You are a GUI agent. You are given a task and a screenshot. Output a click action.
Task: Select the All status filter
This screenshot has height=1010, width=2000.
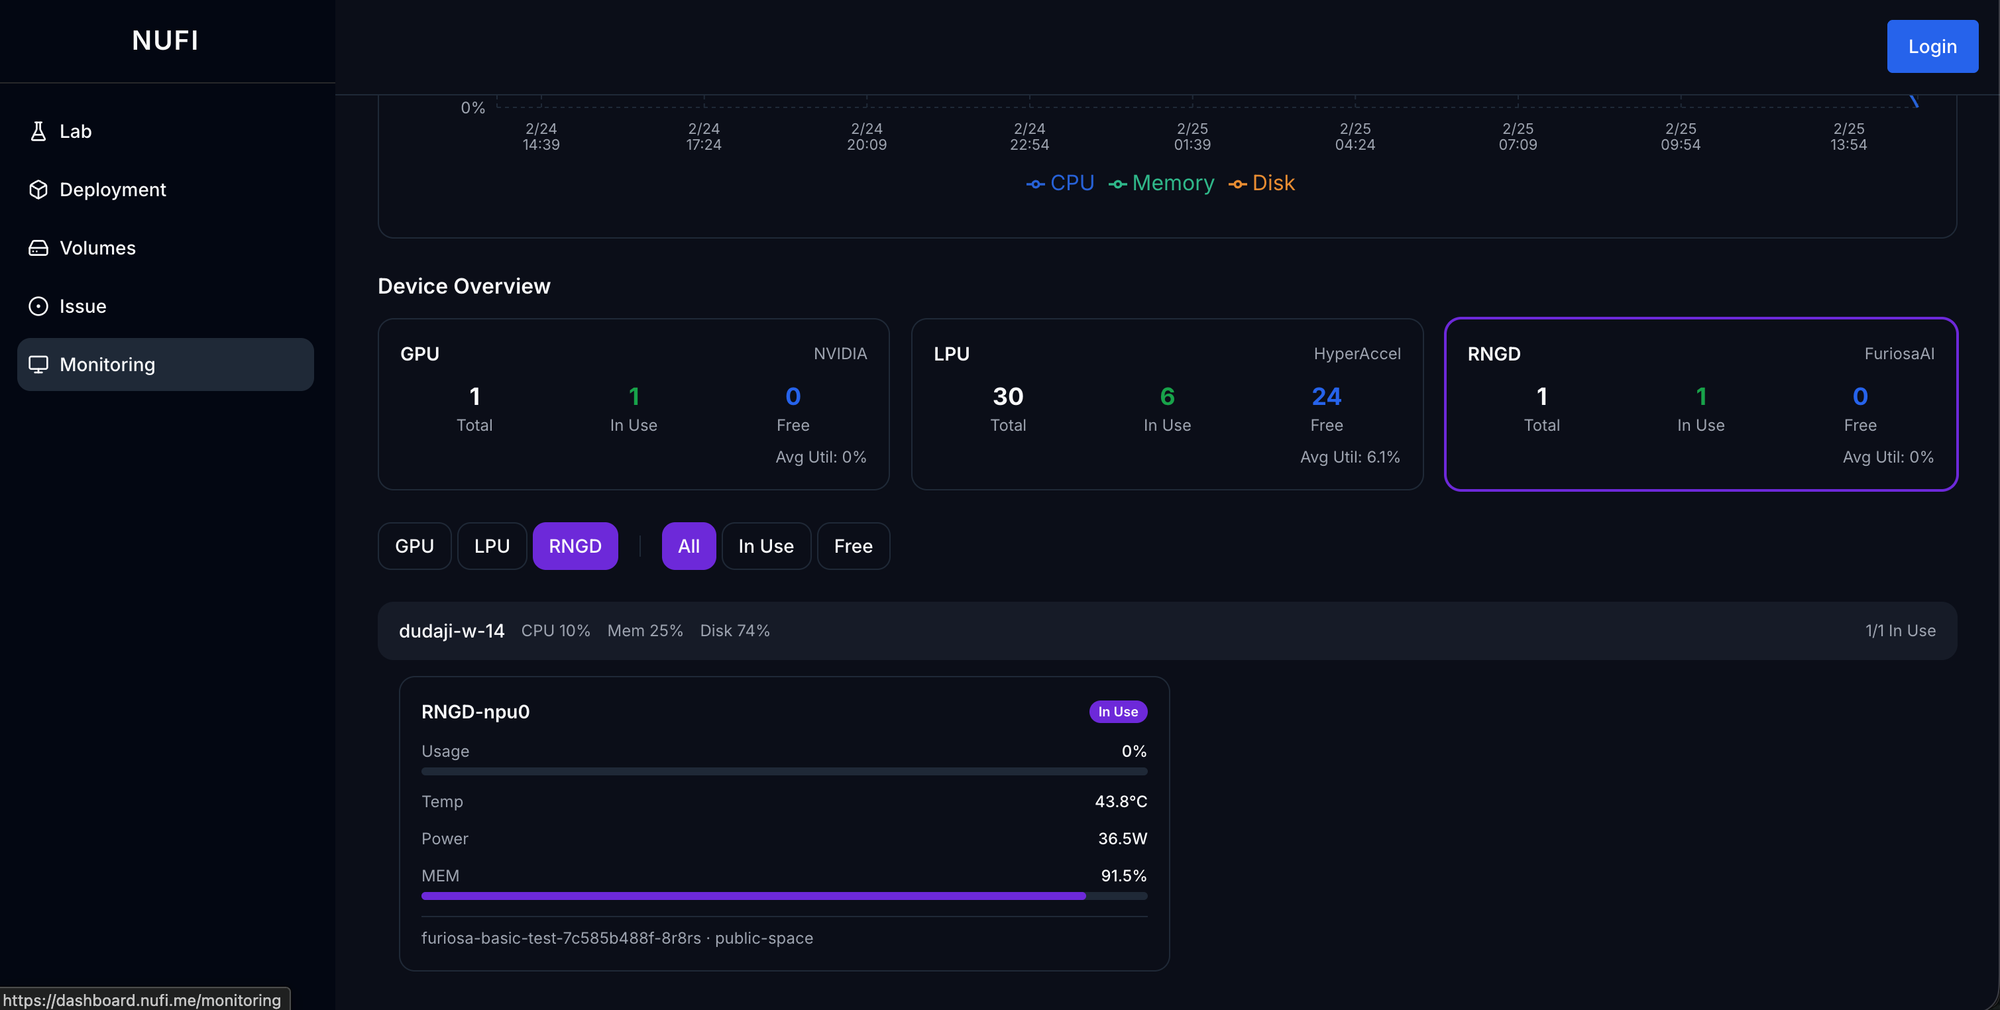click(x=688, y=546)
